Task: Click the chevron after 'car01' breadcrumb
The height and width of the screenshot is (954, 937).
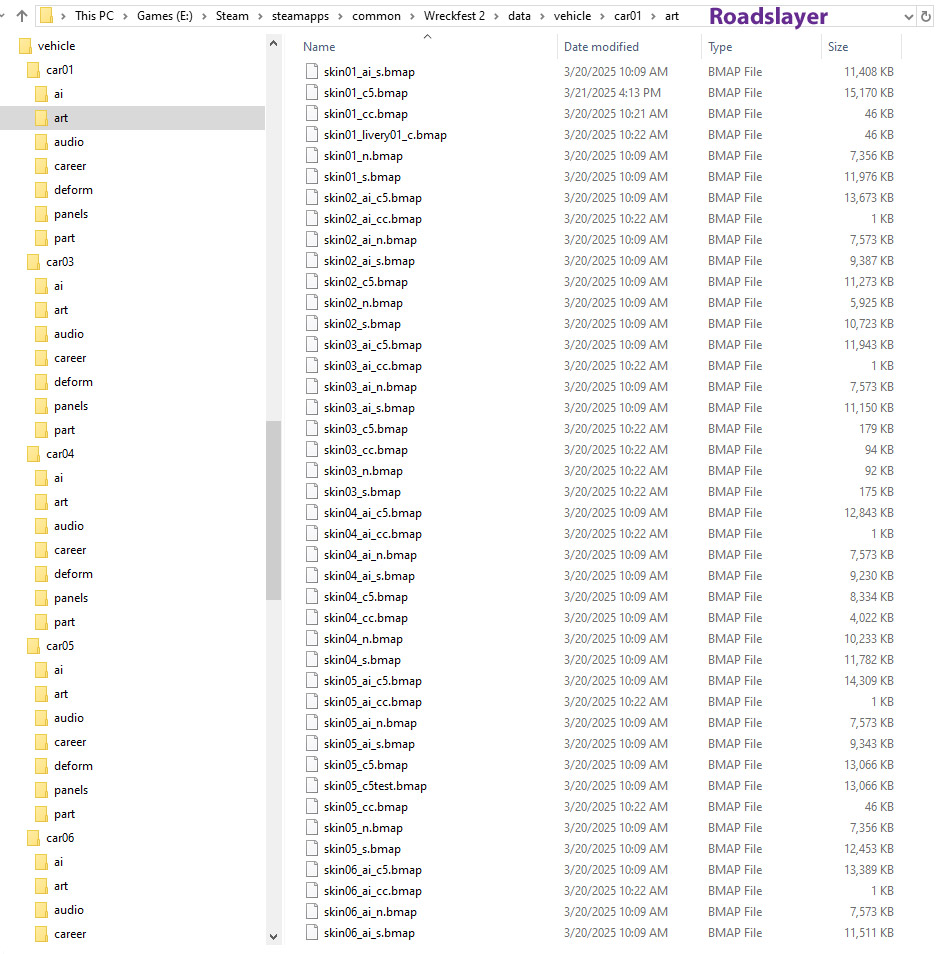Action: tap(653, 16)
